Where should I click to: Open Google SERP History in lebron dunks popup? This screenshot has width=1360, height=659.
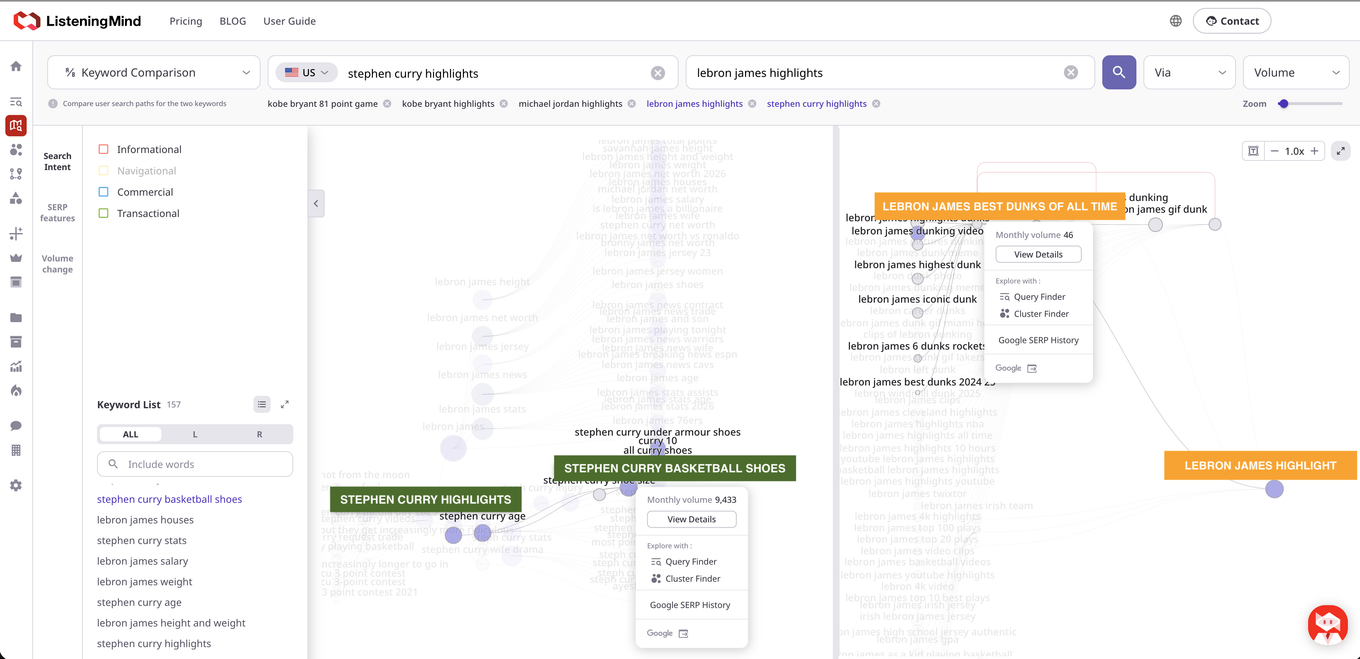1038,340
